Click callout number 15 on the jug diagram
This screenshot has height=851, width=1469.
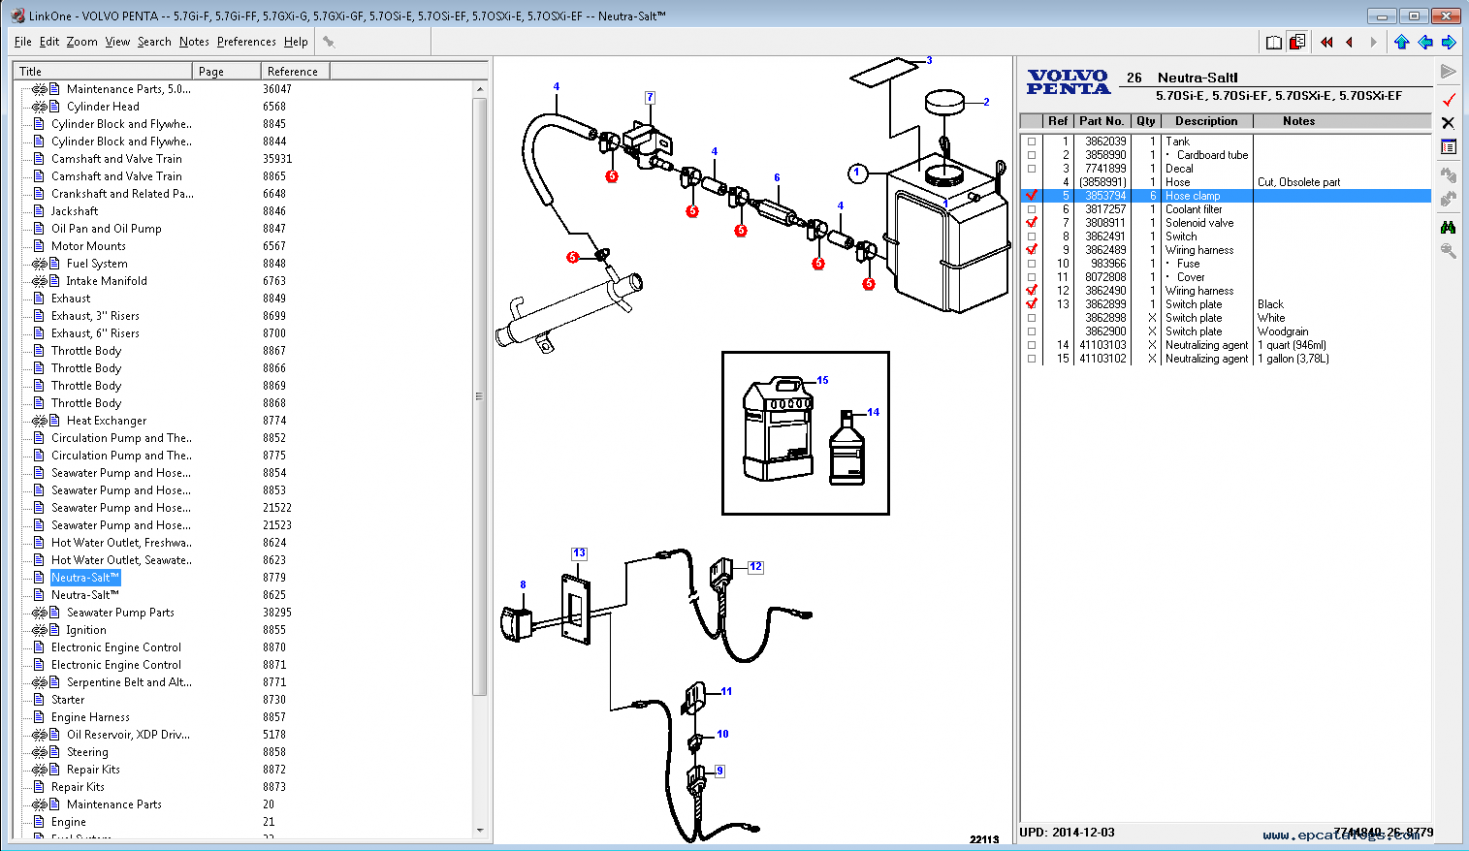[x=821, y=380]
